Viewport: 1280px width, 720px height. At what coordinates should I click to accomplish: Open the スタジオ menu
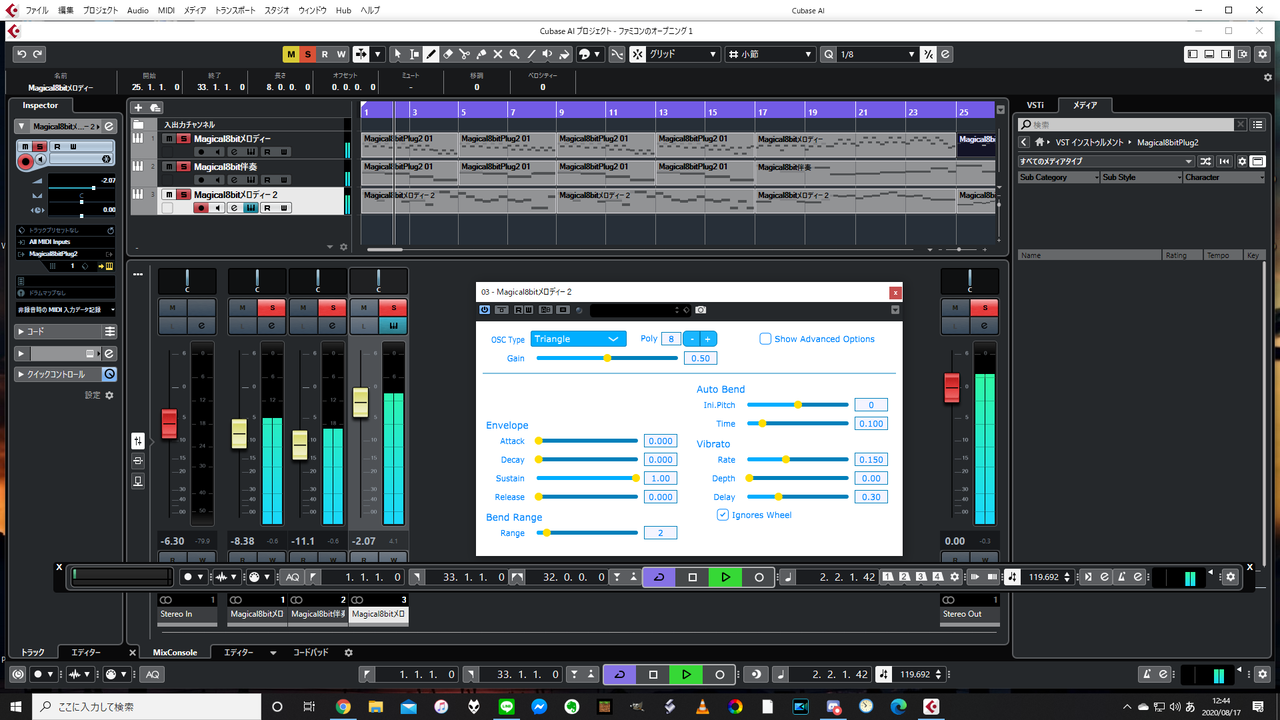pos(278,9)
